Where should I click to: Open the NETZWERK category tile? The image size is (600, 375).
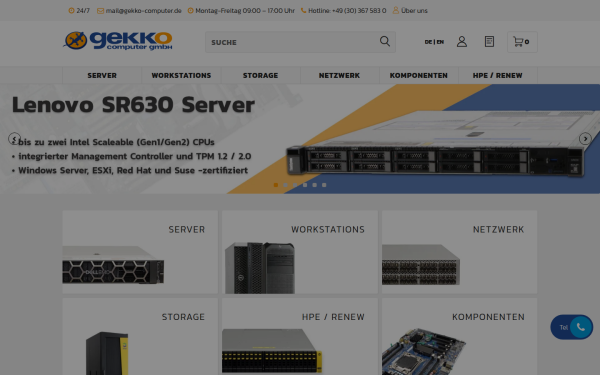point(459,252)
